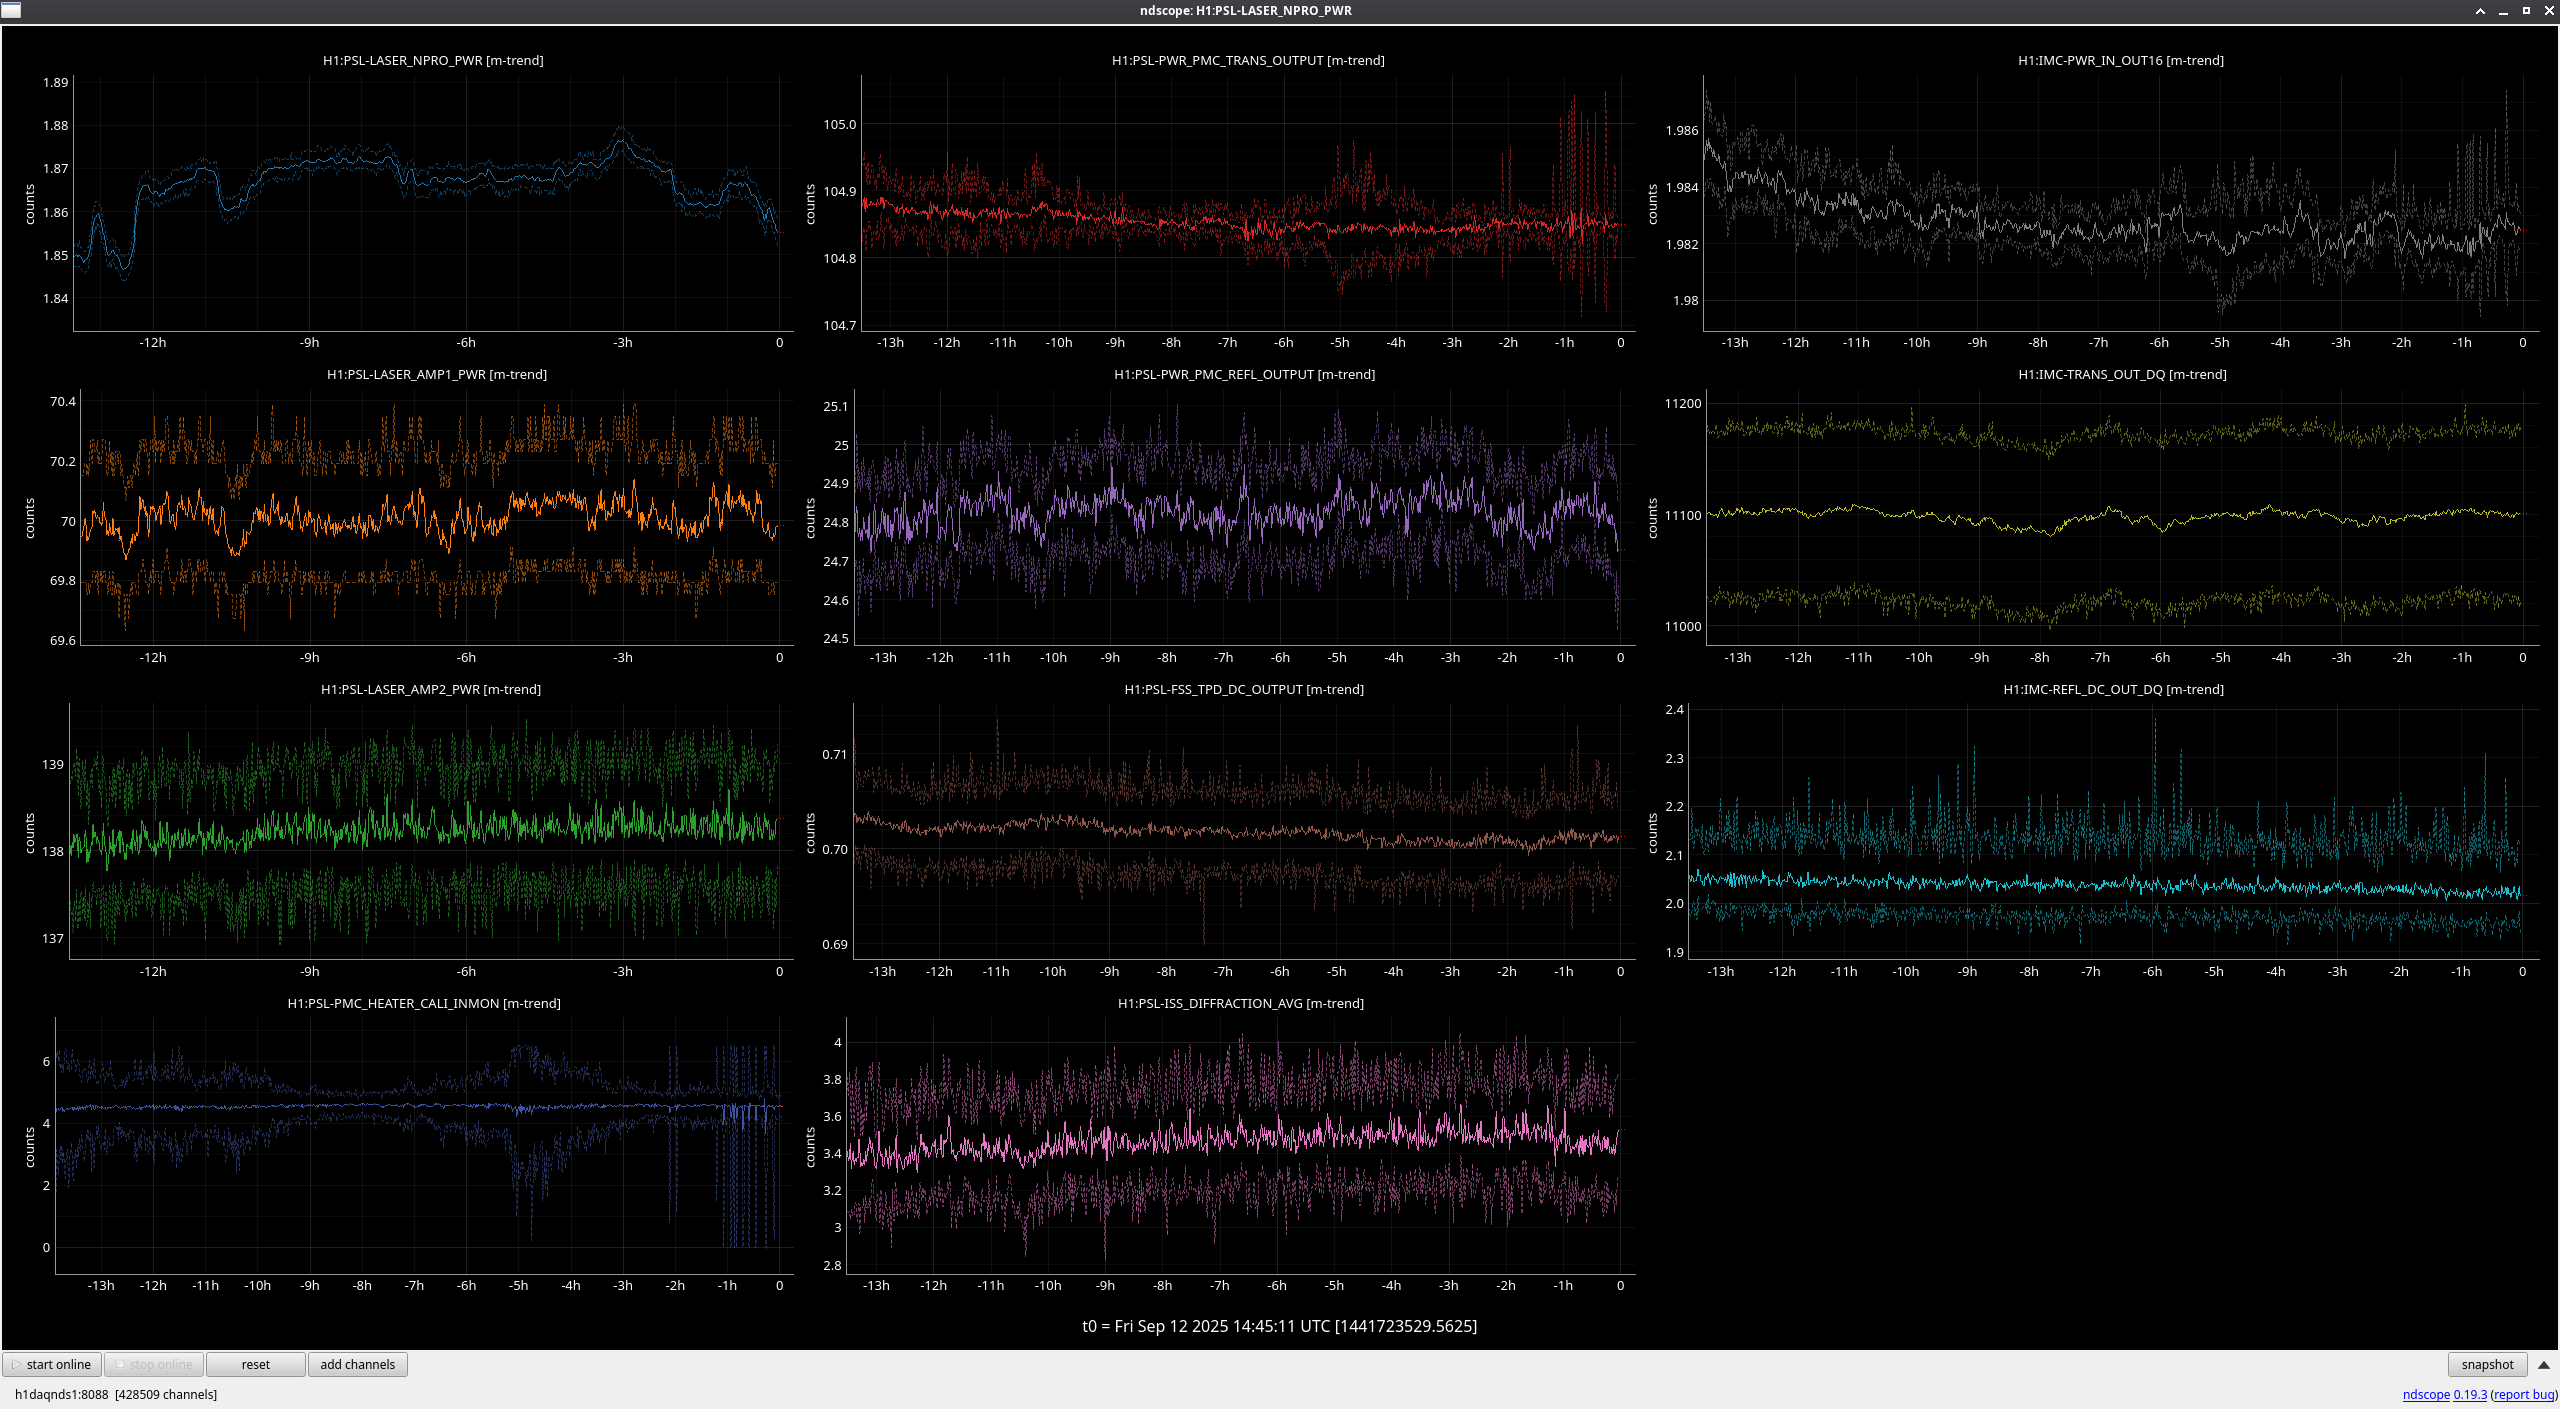This screenshot has height=1409, width=2560.
Task: Click the t0 timestamp label
Action: [1279, 1326]
